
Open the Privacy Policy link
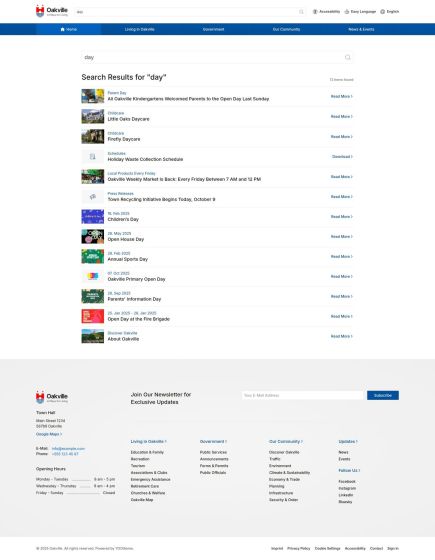click(x=299, y=548)
